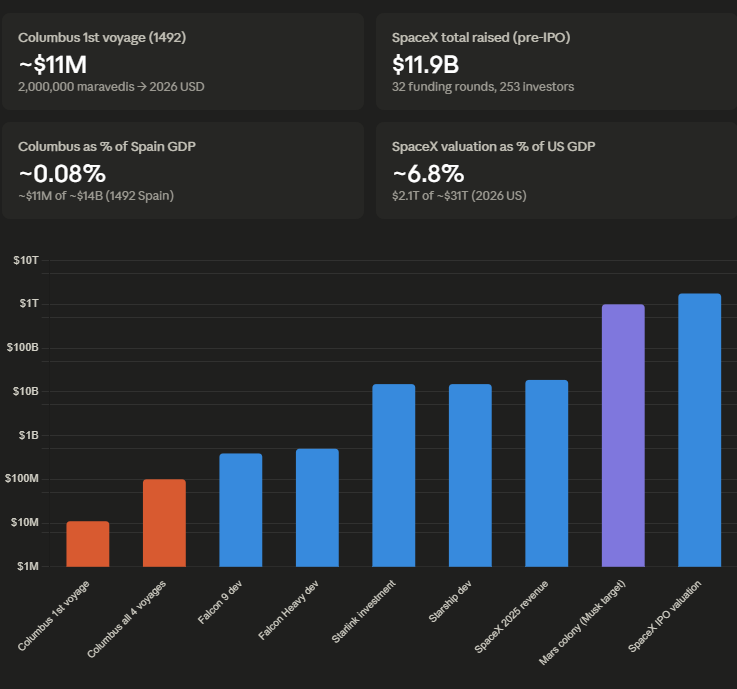This screenshot has width=737, height=689.
Task: Click 'Columbus all 4 voyages' x-axis label
Action: pos(126,619)
